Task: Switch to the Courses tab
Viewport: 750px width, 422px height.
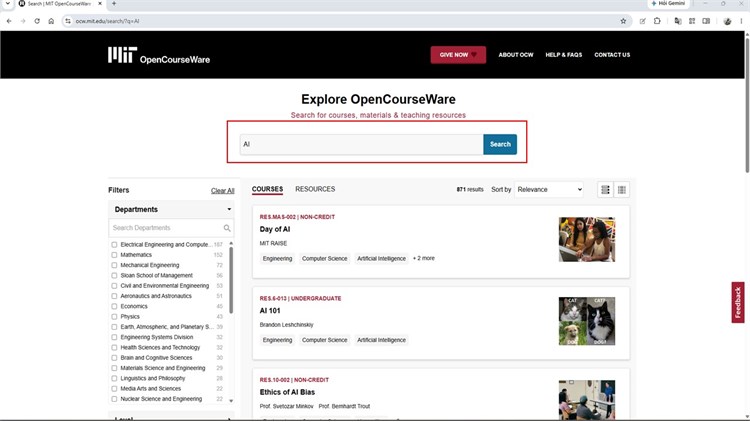Action: pyautogui.click(x=267, y=189)
